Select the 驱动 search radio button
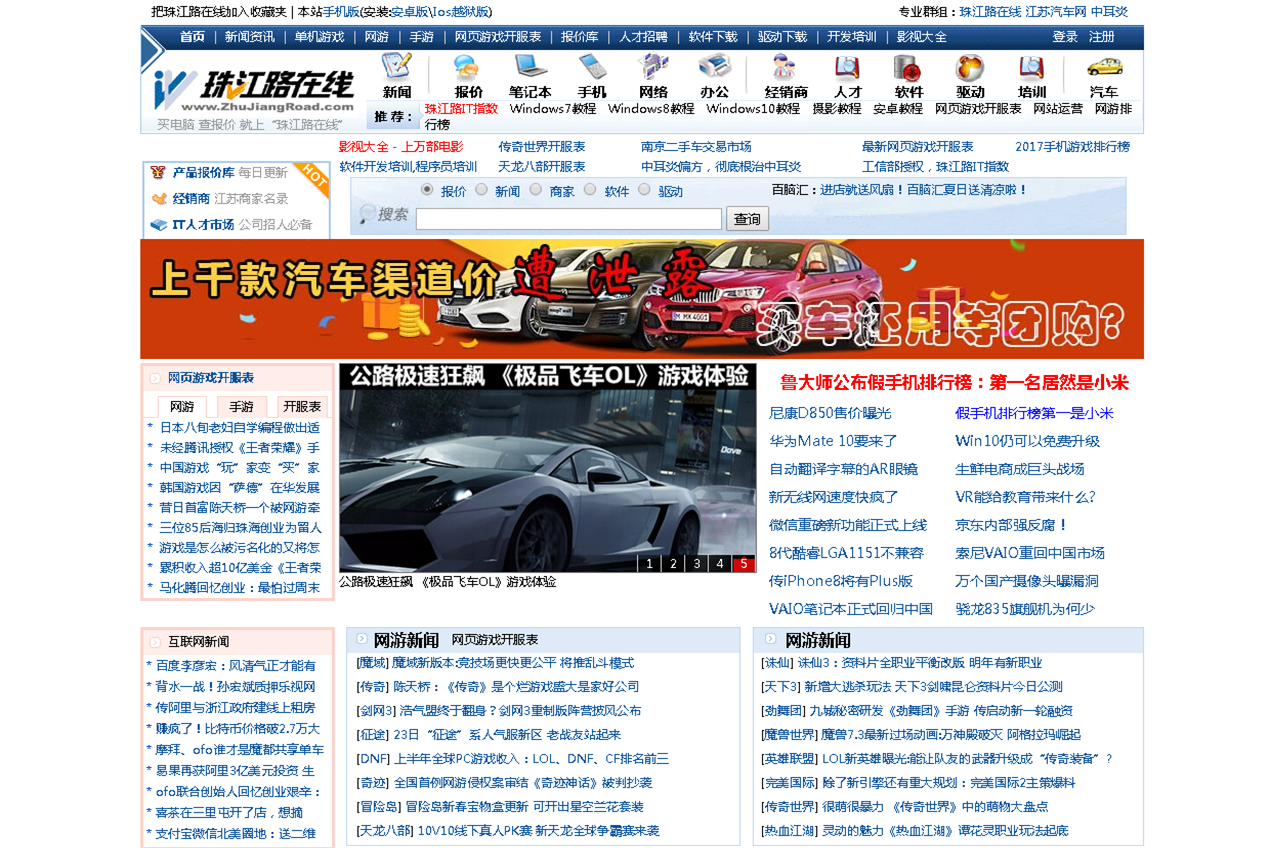The width and height of the screenshot is (1270, 848). [644, 189]
